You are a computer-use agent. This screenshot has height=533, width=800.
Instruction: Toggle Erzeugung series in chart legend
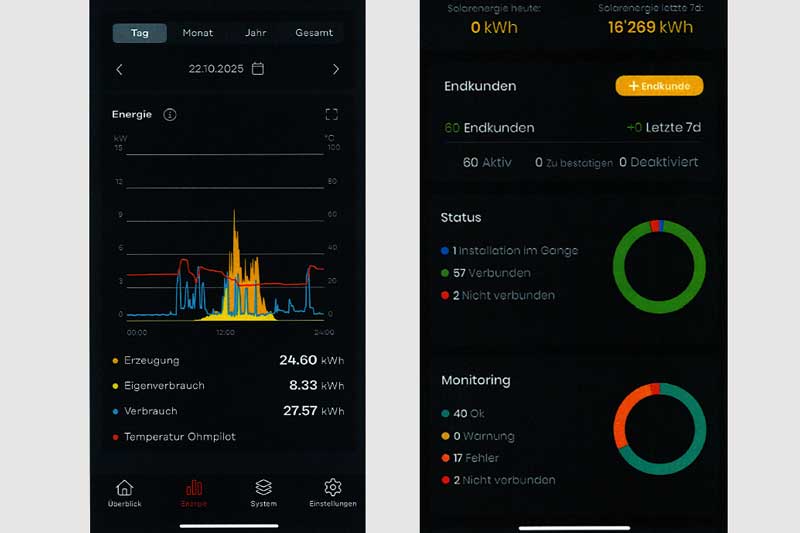point(151,360)
